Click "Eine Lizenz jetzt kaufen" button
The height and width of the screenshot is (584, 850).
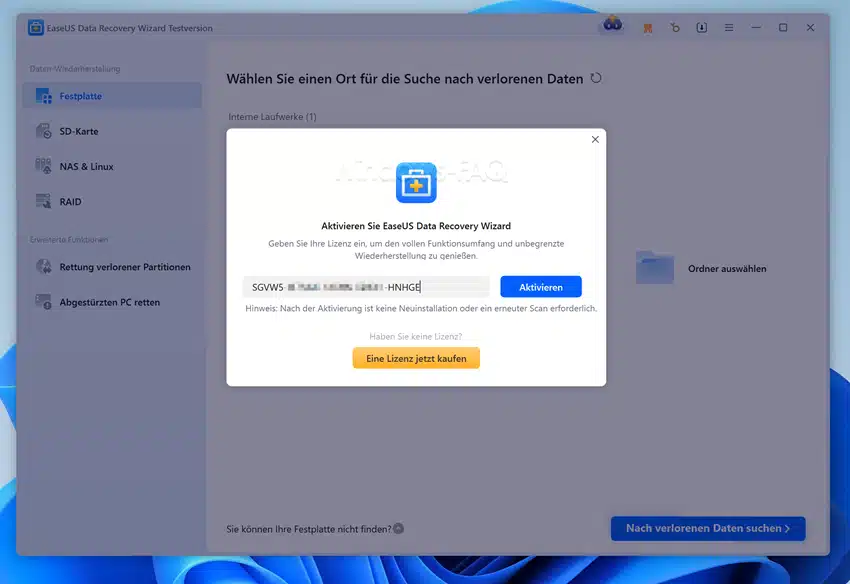tap(416, 358)
